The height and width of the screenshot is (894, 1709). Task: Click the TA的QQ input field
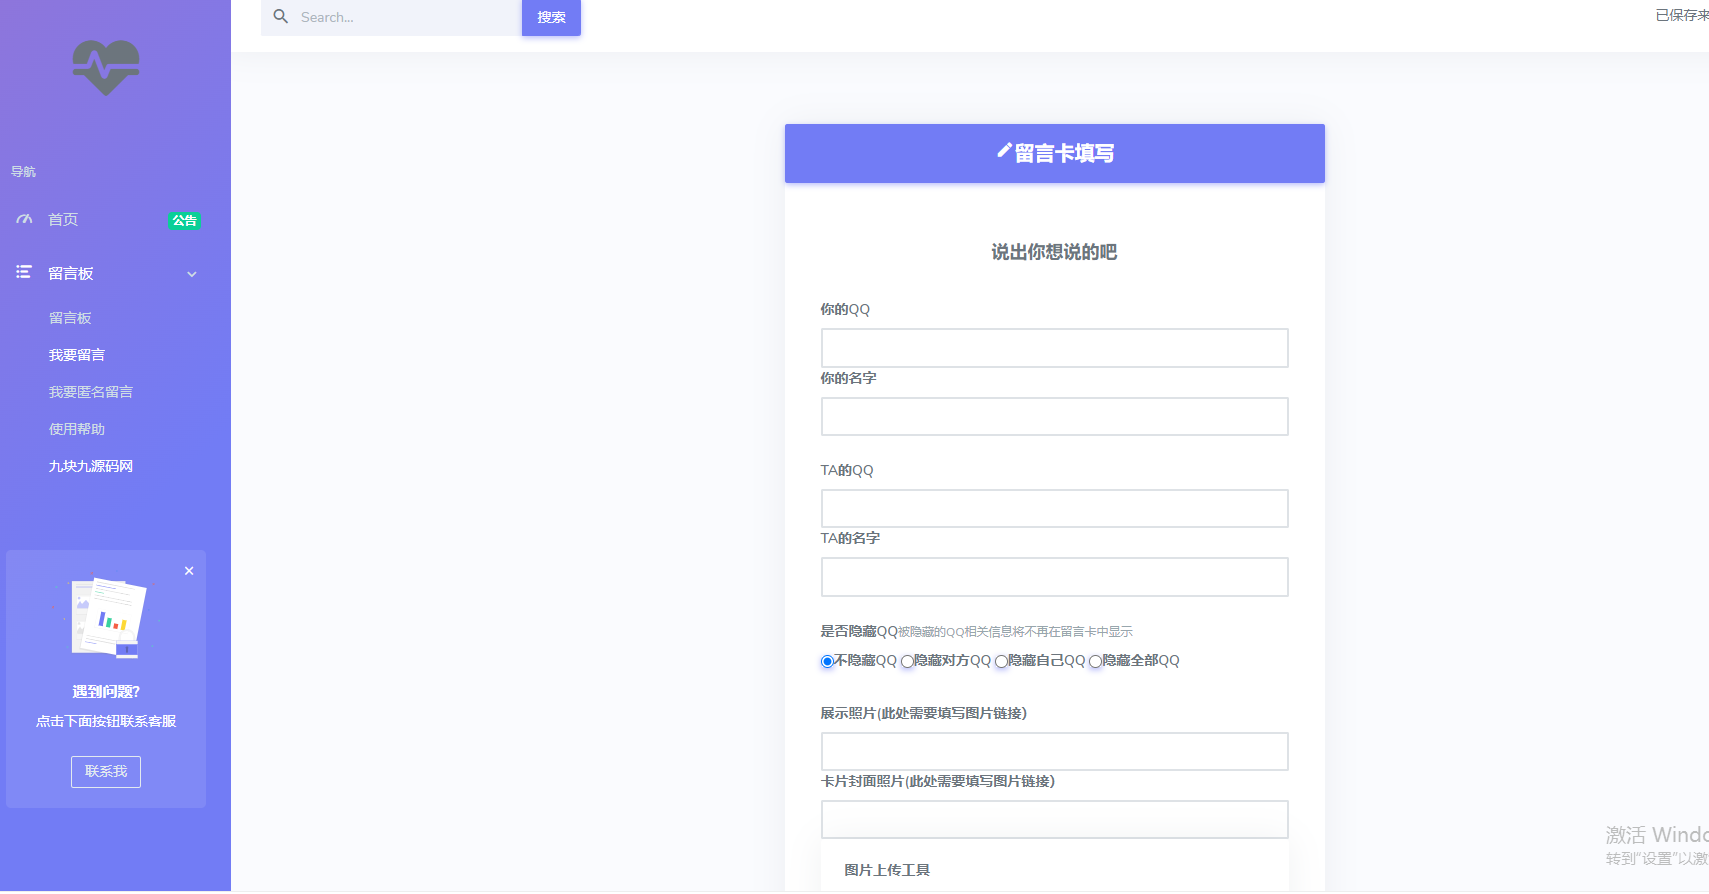pos(1055,508)
